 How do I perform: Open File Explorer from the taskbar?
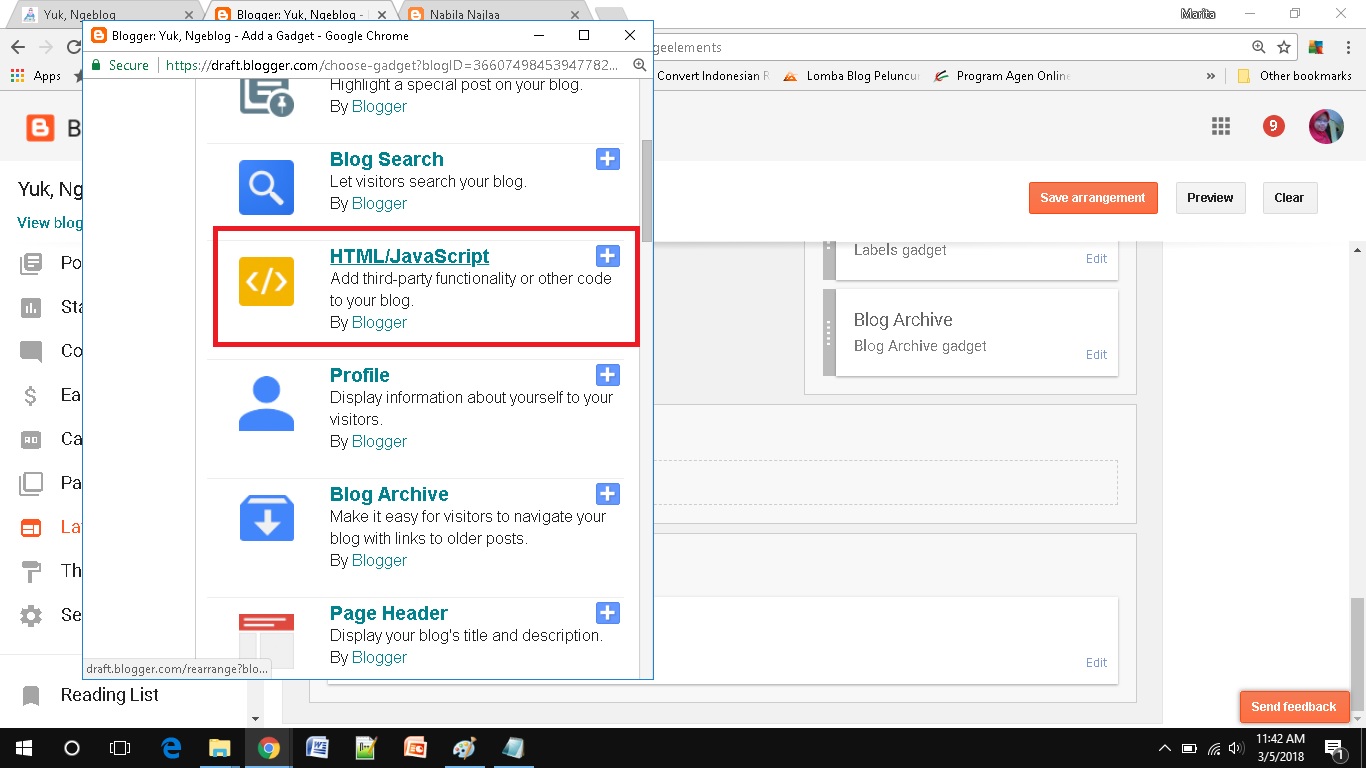pyautogui.click(x=219, y=748)
